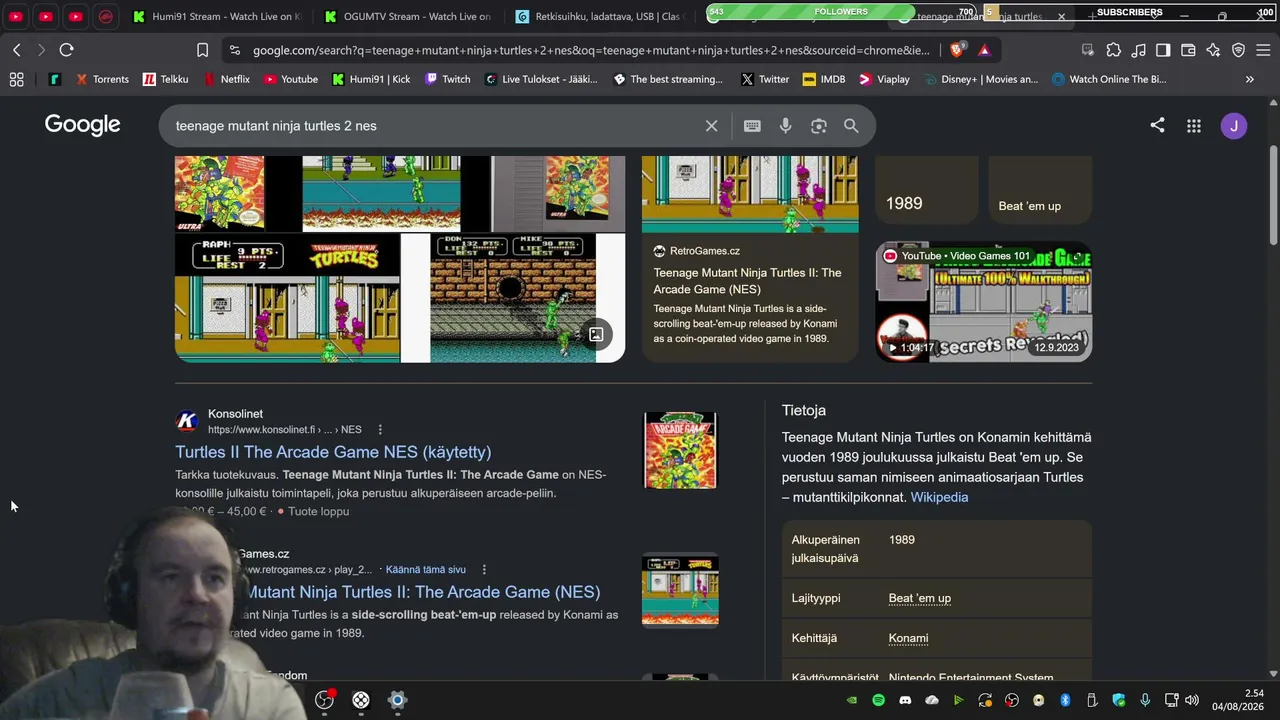Reload the current page

[x=66, y=50]
